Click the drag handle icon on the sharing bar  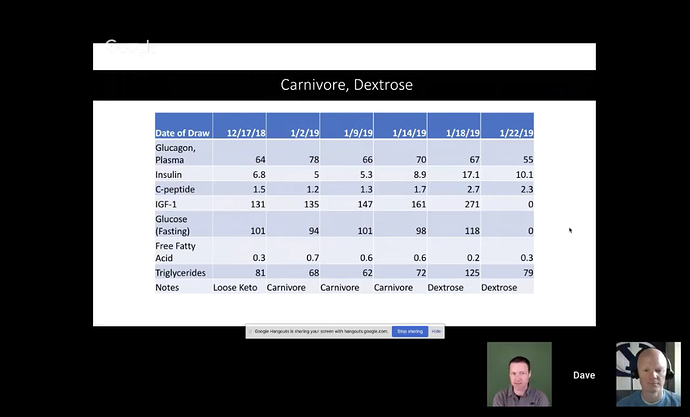pyautogui.click(x=250, y=331)
